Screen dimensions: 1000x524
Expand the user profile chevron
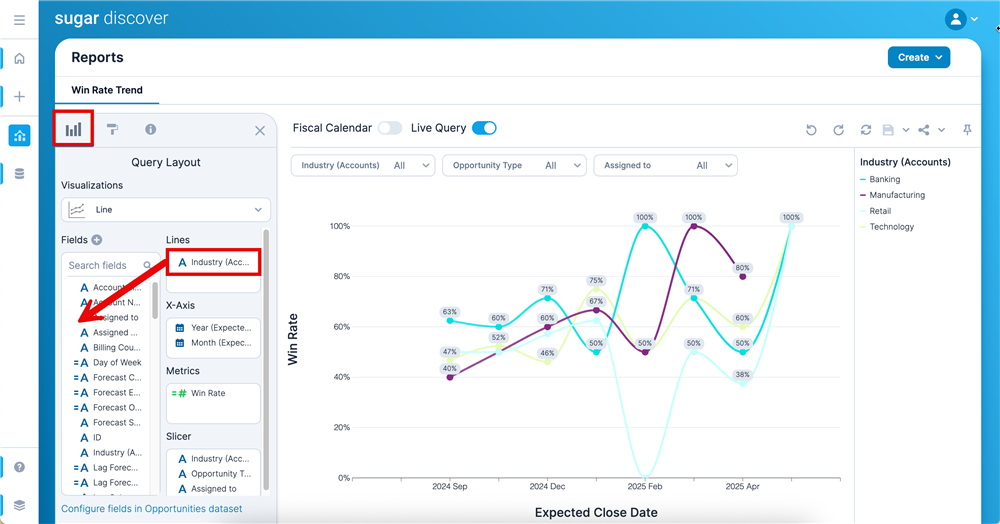(x=974, y=19)
